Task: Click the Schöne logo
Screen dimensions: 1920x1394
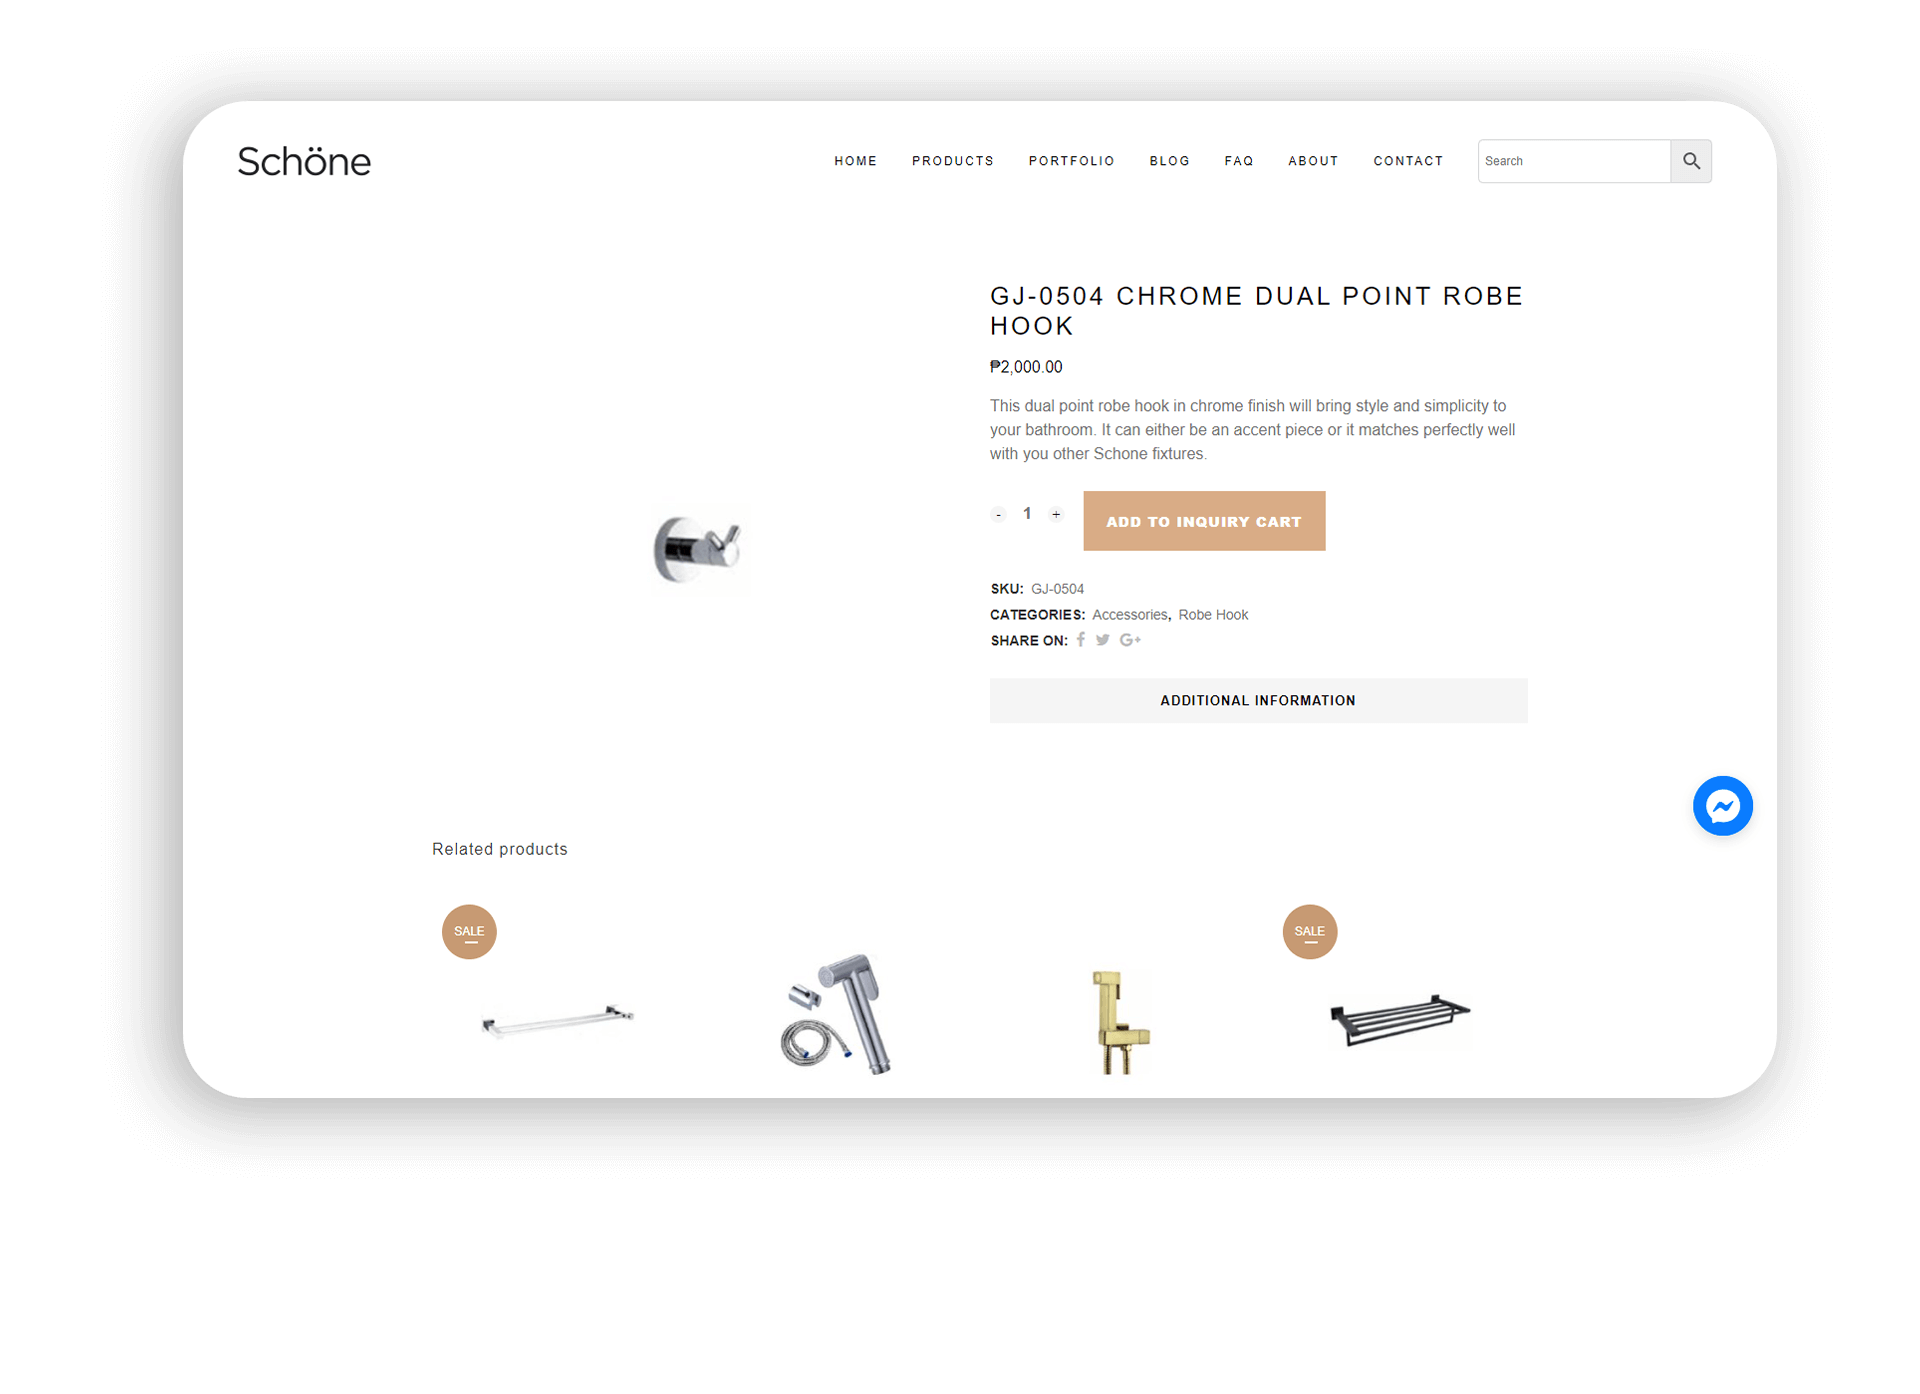Action: (x=304, y=161)
